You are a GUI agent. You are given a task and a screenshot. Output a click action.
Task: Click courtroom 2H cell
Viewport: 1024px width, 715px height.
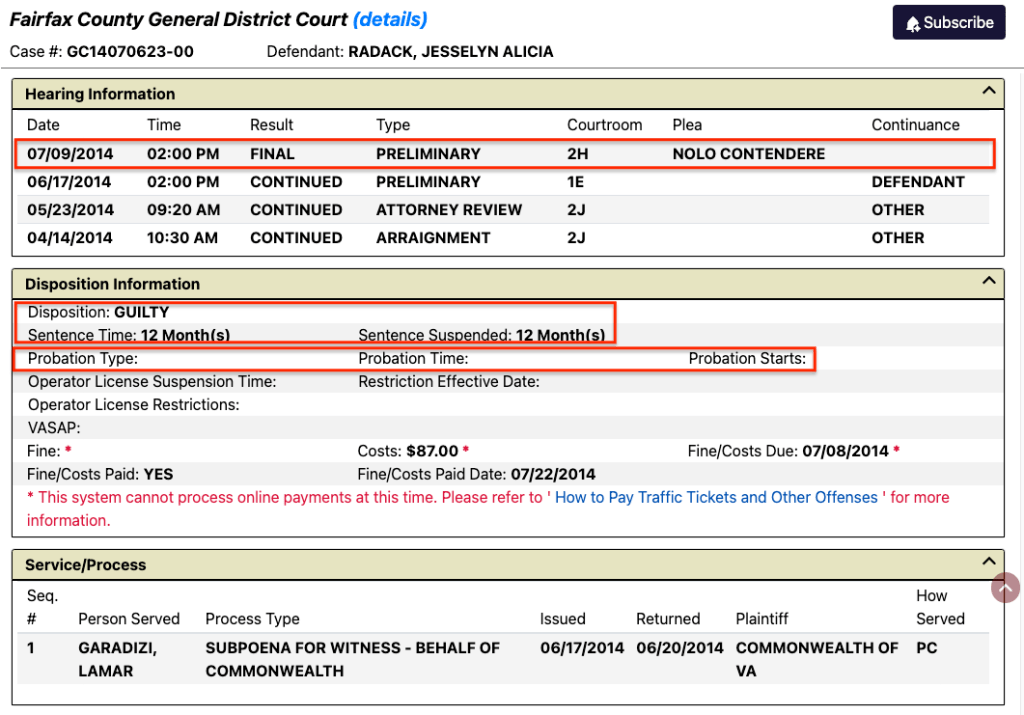tap(578, 154)
